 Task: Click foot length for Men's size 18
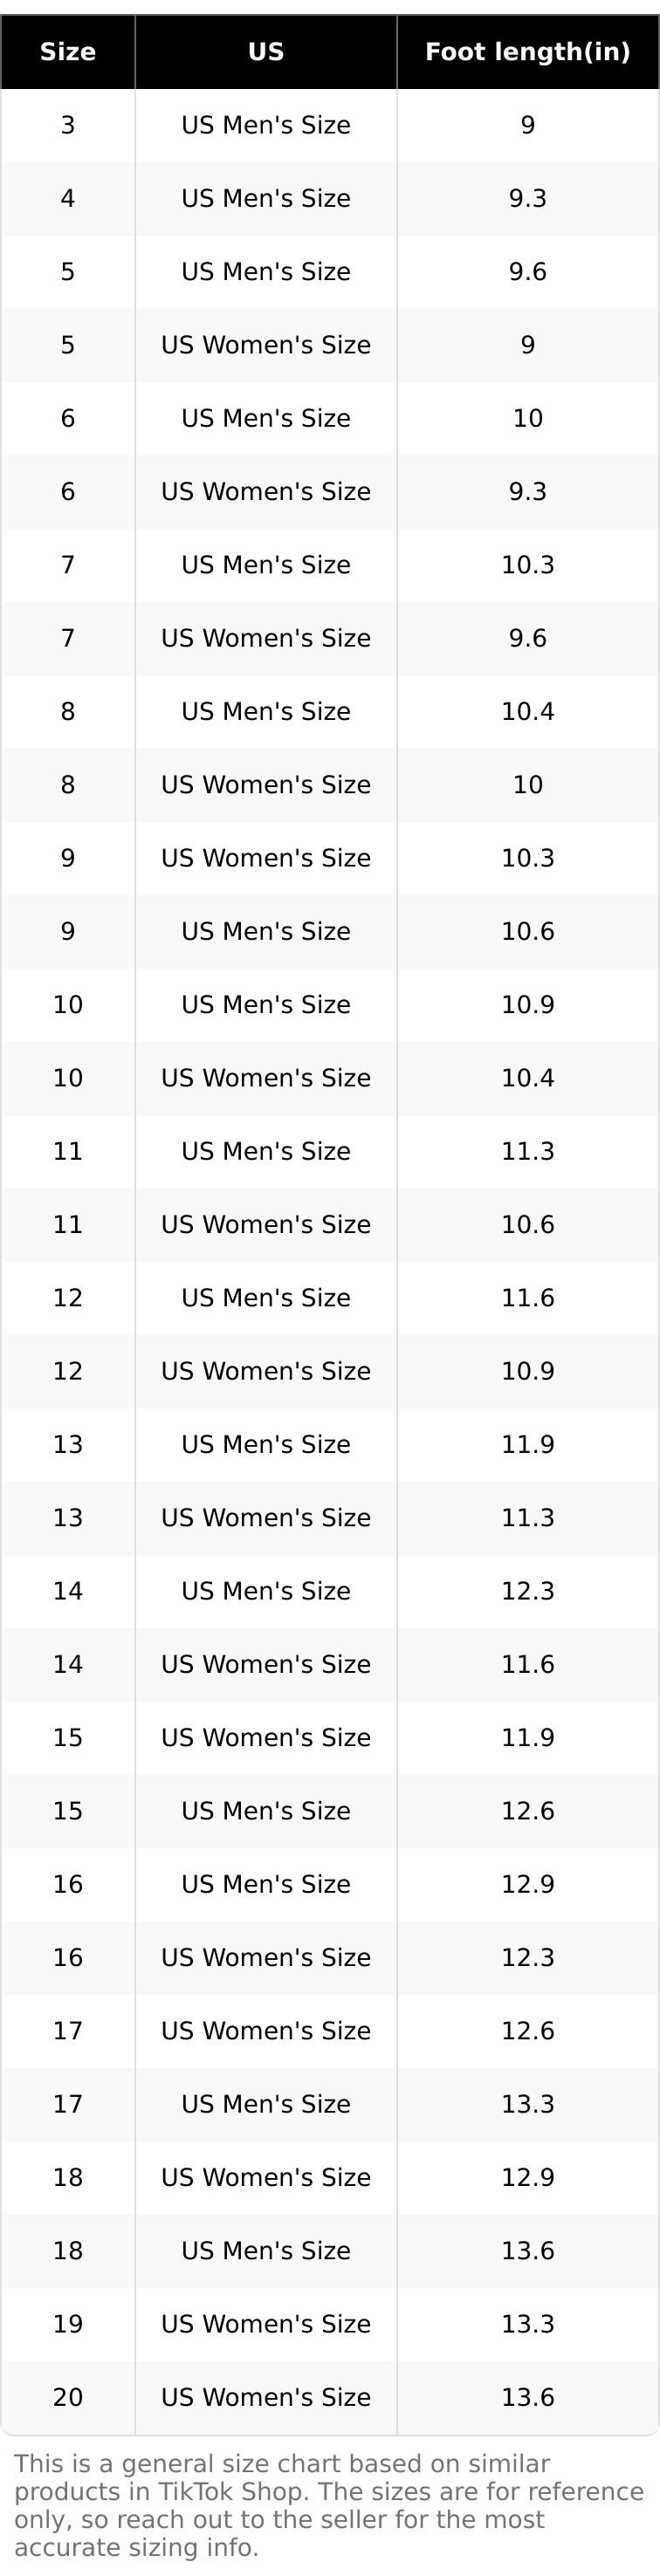pyautogui.click(x=527, y=2251)
